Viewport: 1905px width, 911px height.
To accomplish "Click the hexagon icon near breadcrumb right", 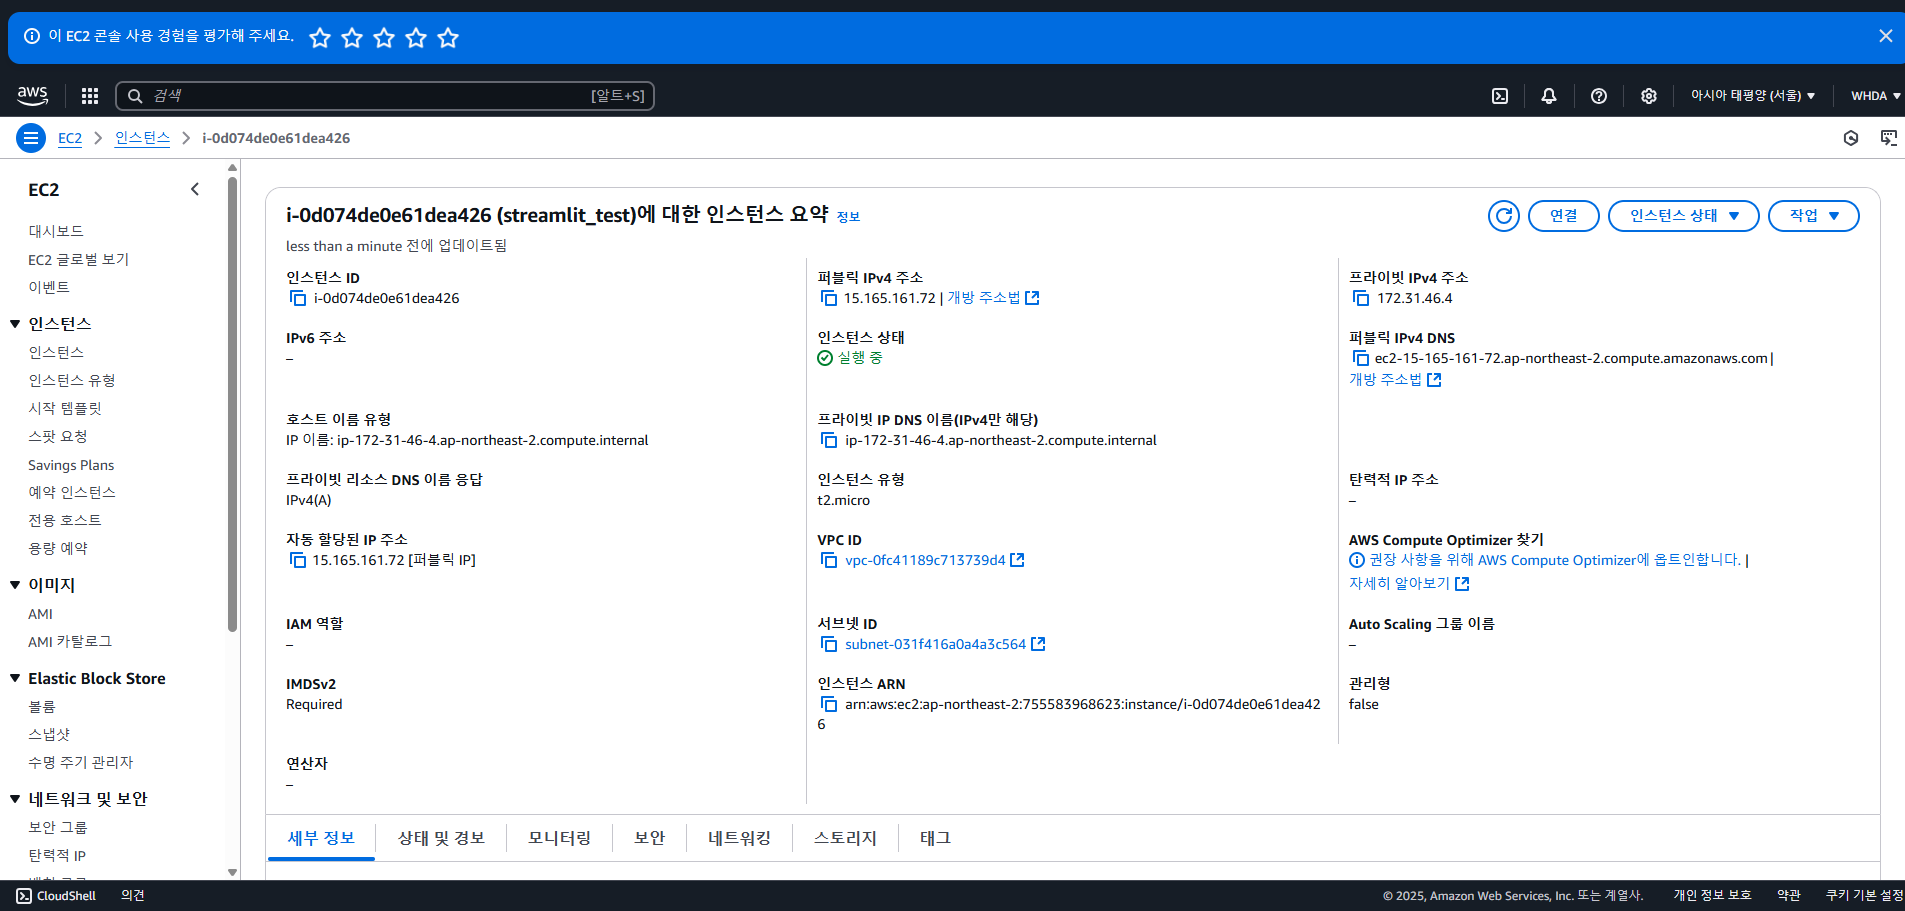I will click(x=1851, y=138).
